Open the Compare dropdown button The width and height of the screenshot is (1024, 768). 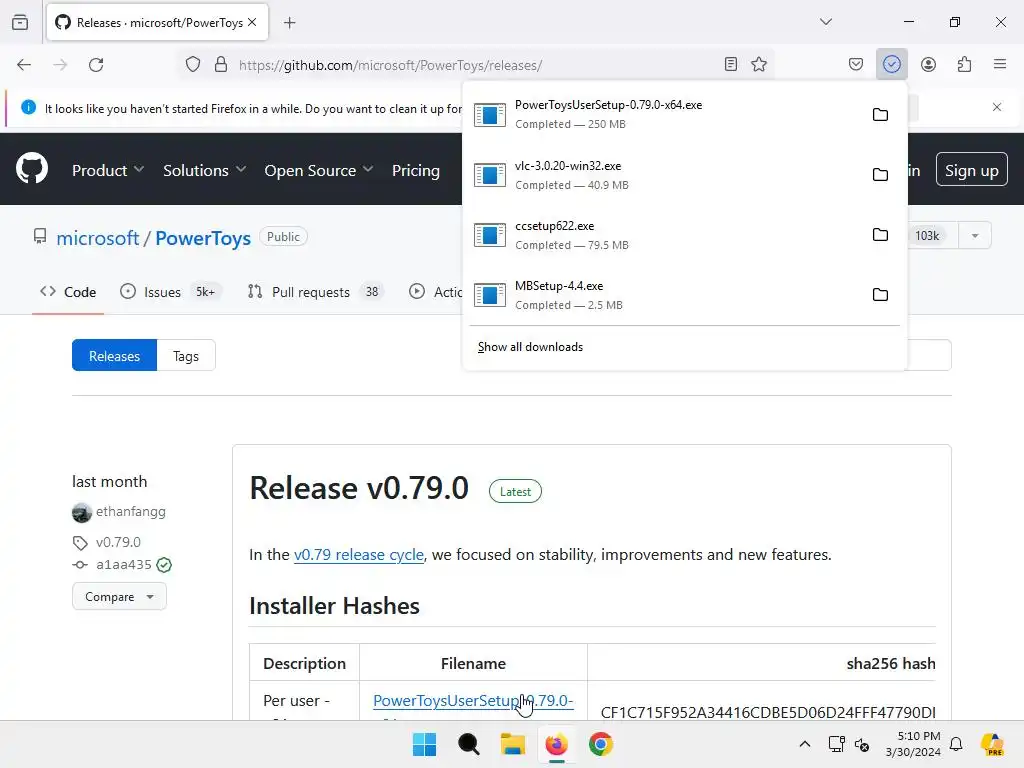click(120, 596)
